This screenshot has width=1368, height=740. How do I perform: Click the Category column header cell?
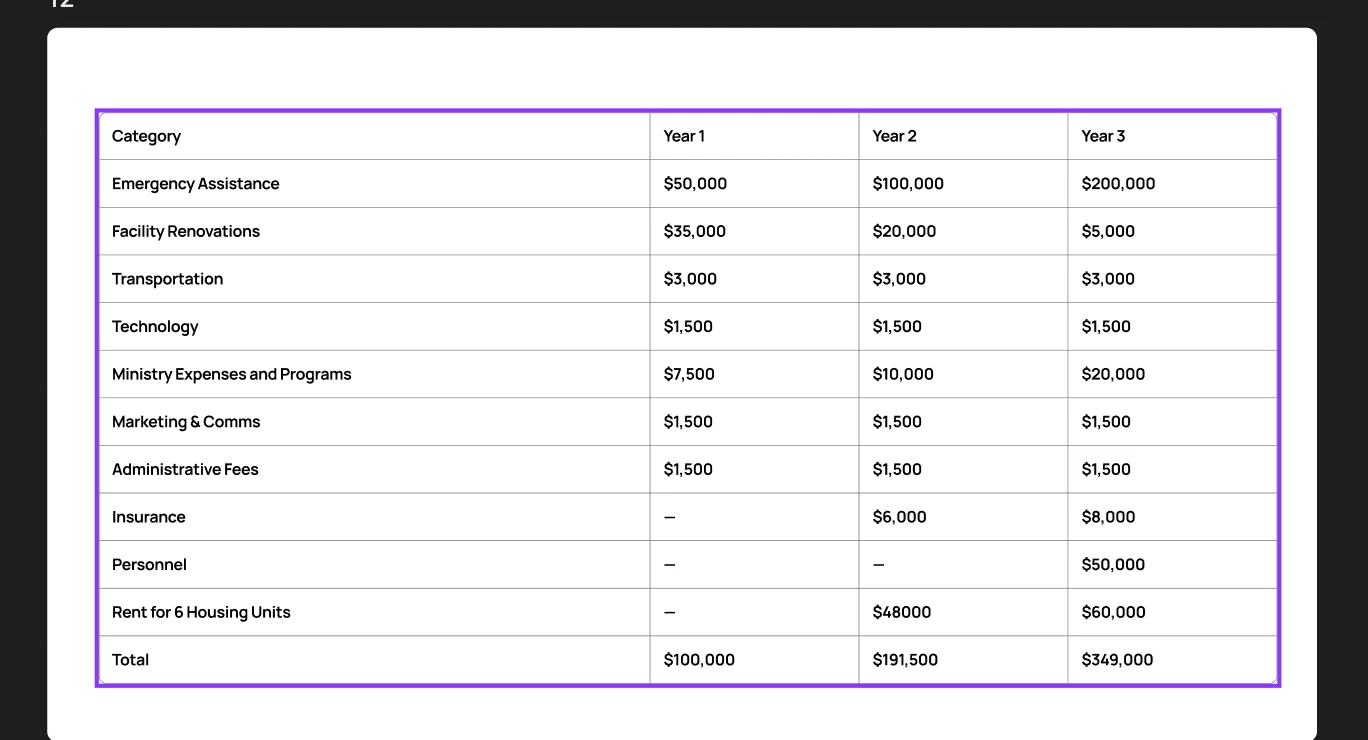[x=375, y=136]
